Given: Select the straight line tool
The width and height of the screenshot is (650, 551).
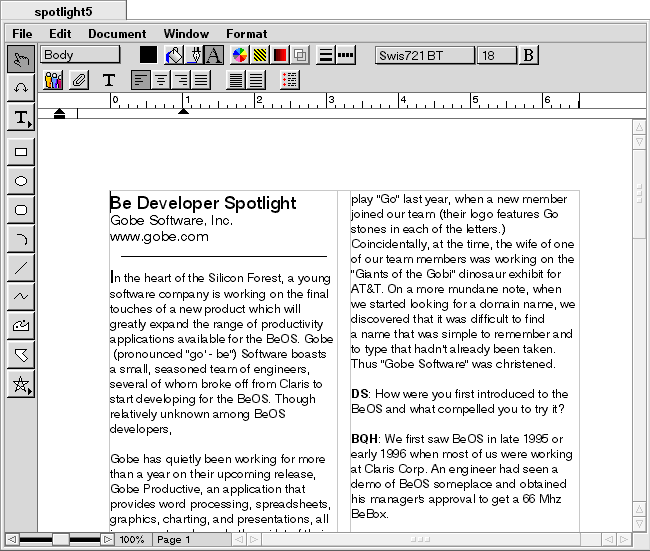Looking at the screenshot, I should tap(21, 268).
